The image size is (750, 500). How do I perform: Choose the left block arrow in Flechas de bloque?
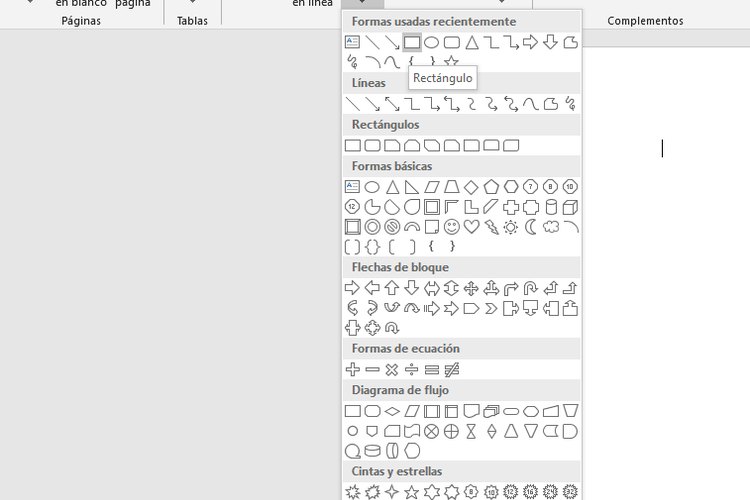click(x=373, y=288)
